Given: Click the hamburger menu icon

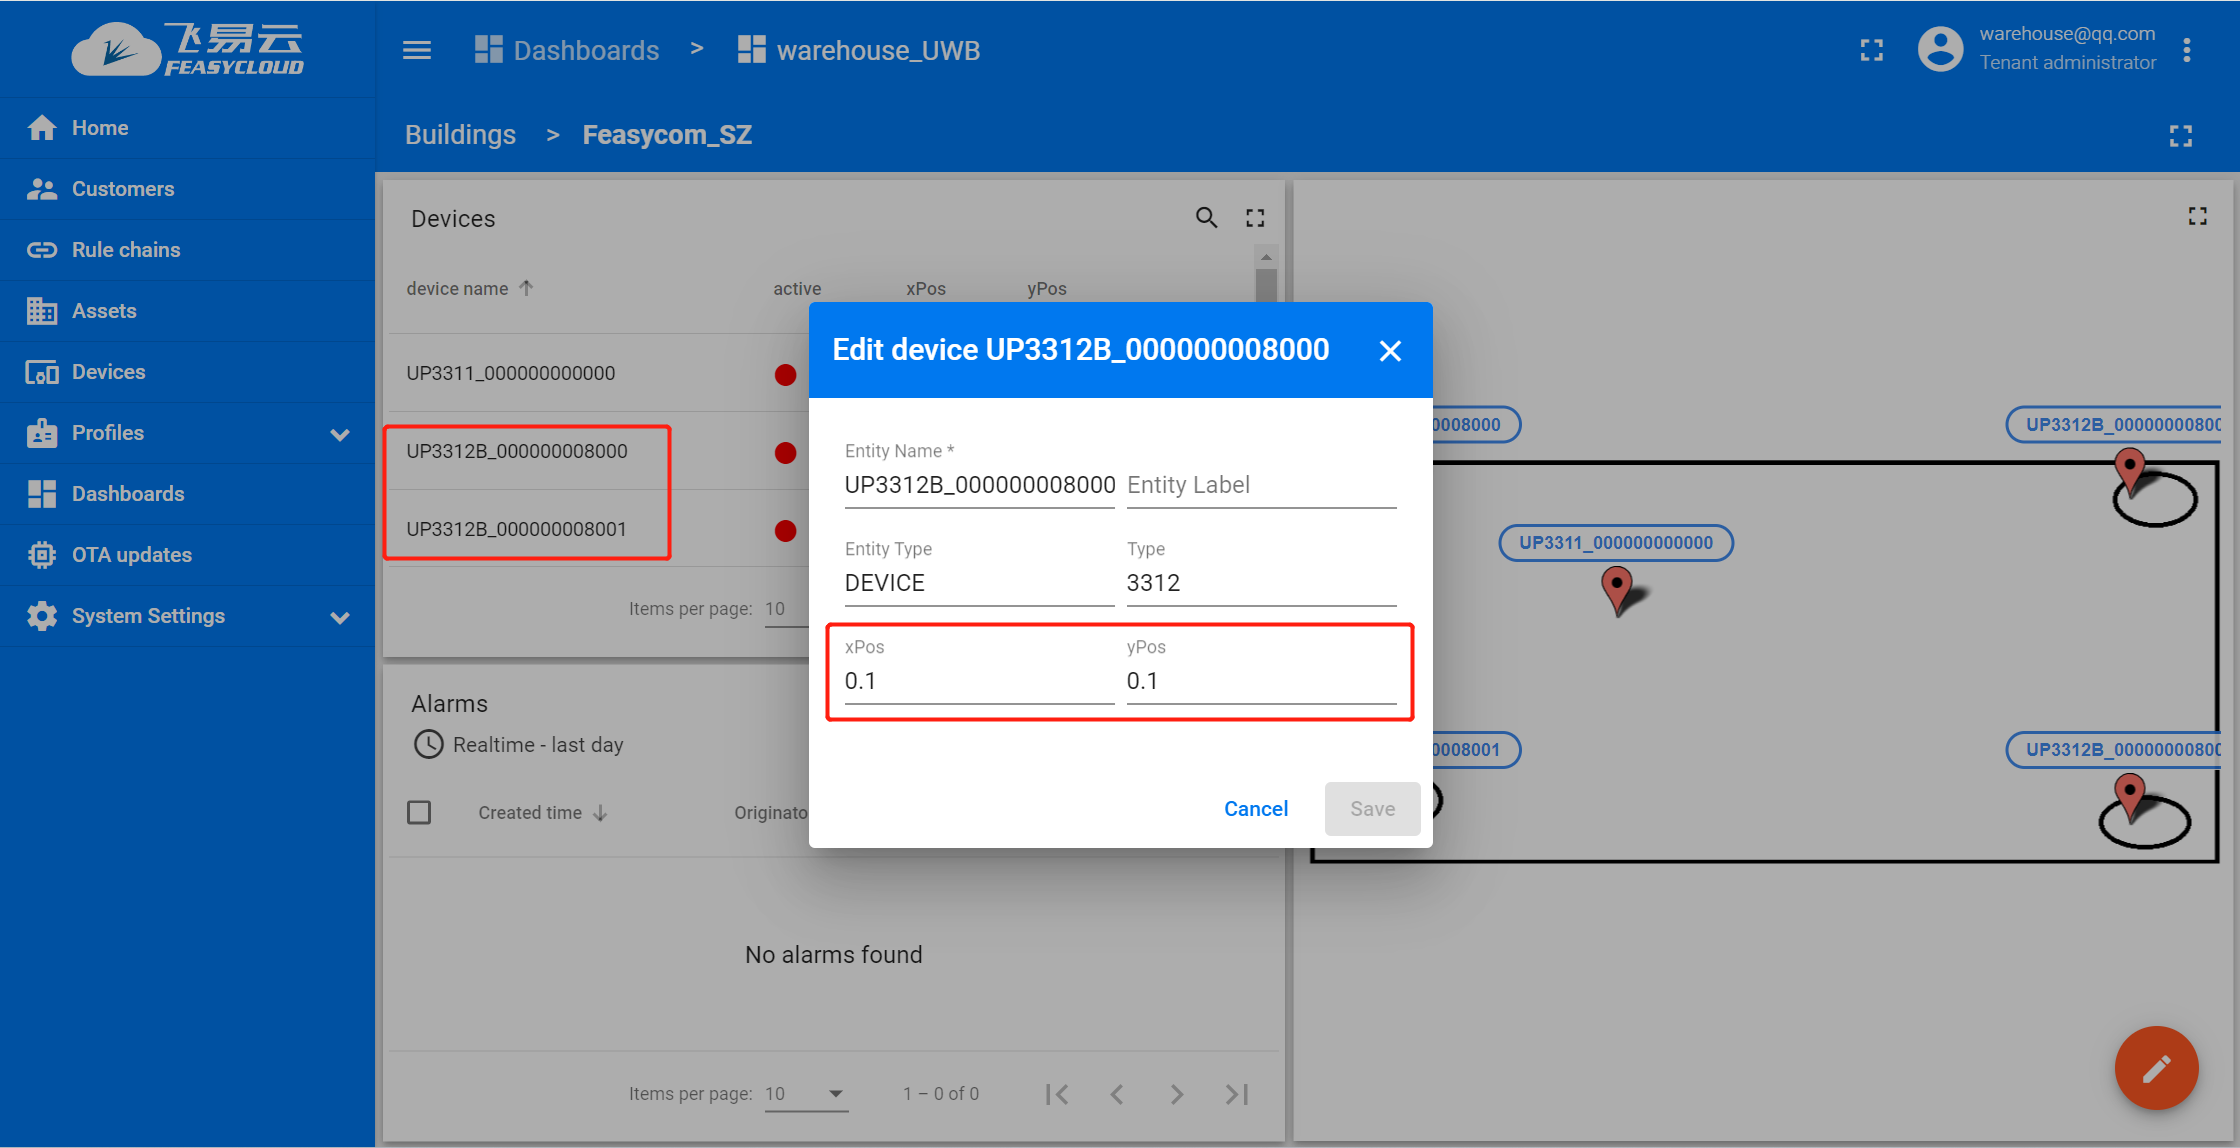Looking at the screenshot, I should pos(417,50).
